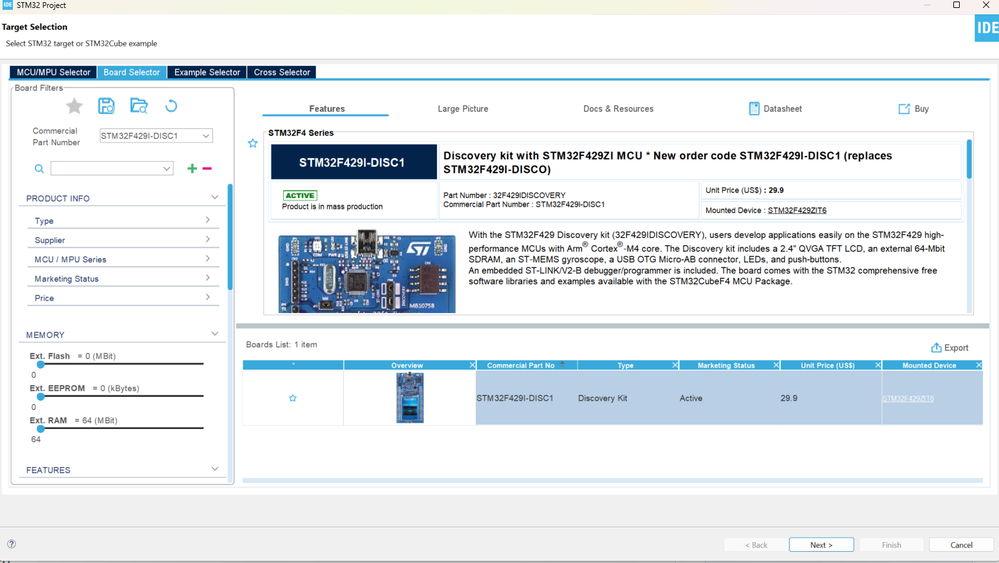Click the save search icon

(106, 106)
